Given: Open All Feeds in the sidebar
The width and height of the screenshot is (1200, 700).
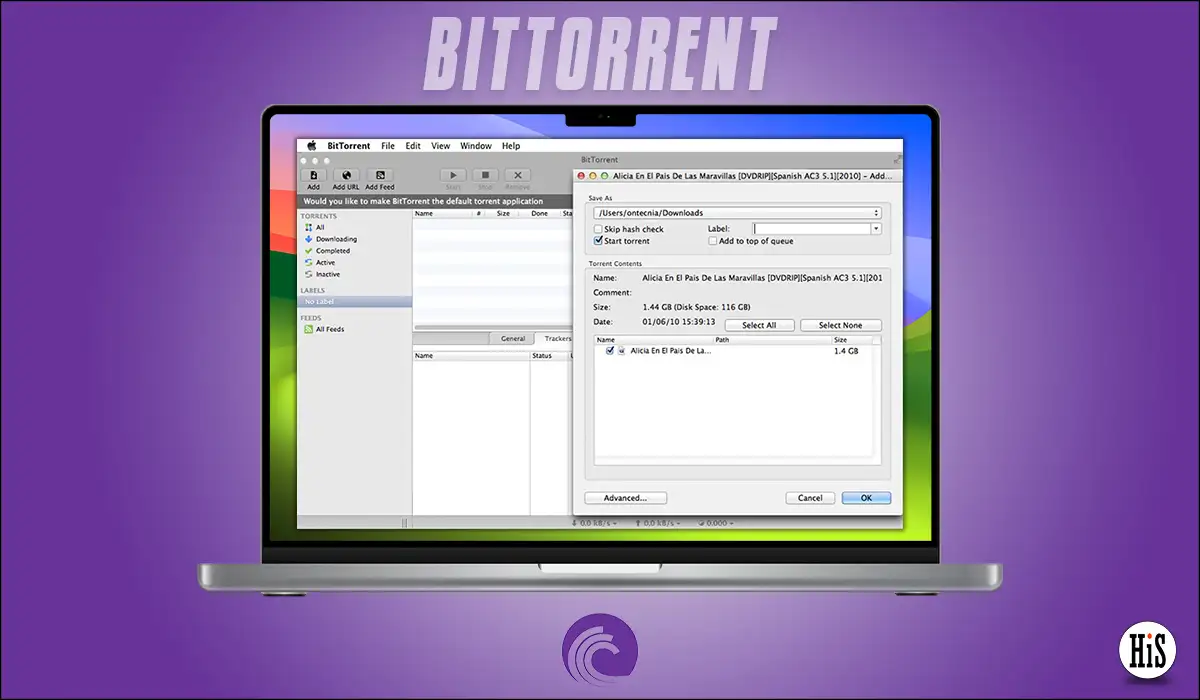Looking at the screenshot, I should pos(324,329).
